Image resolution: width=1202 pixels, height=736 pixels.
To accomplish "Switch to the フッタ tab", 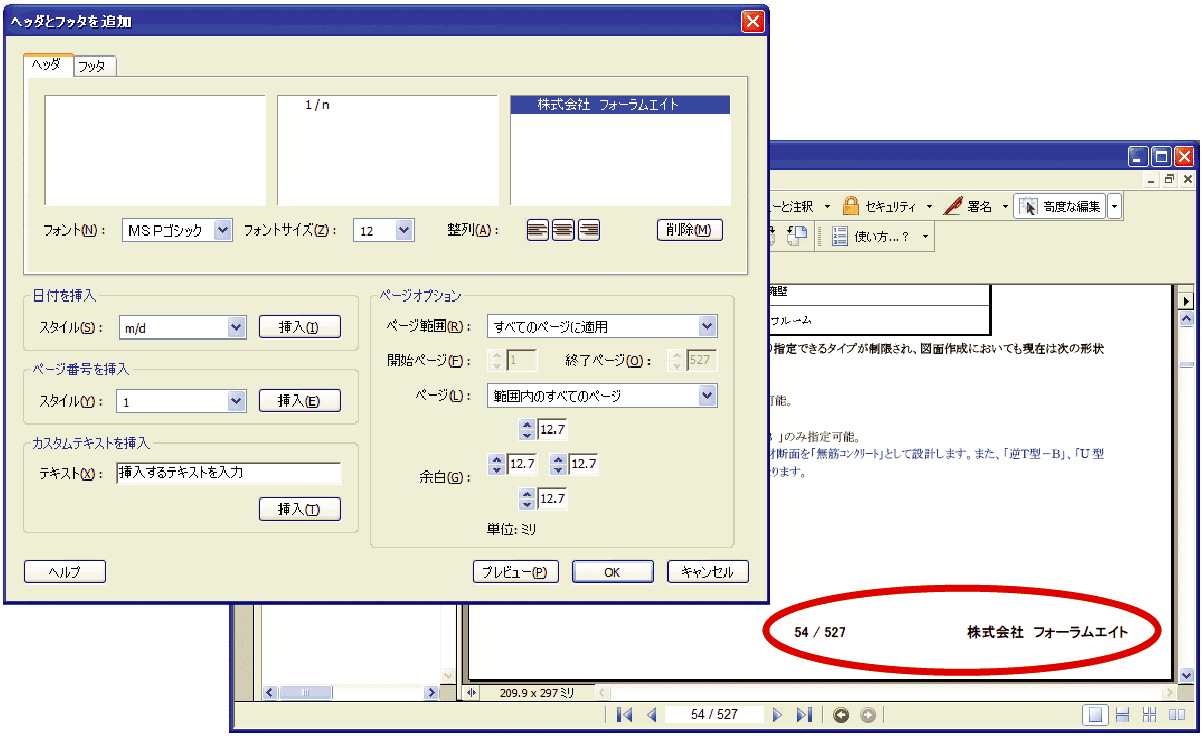I will 94,66.
